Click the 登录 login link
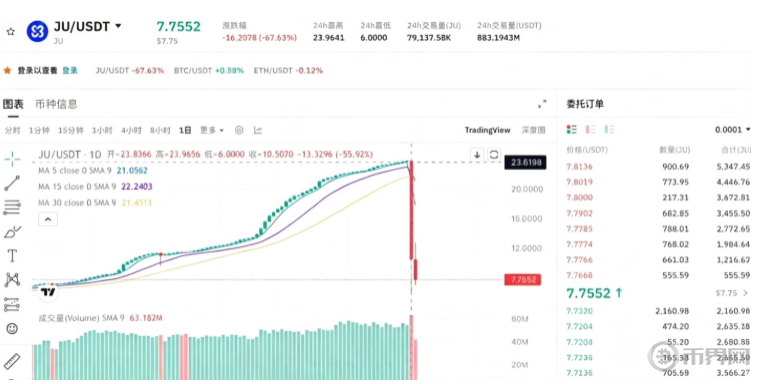The width and height of the screenshot is (761, 384). point(70,70)
